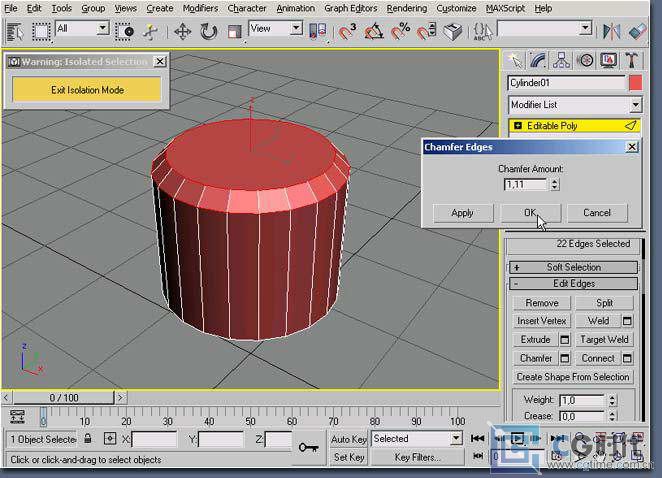Click the Mirror tool icon
The height and width of the screenshot is (478, 662).
(x=611, y=32)
